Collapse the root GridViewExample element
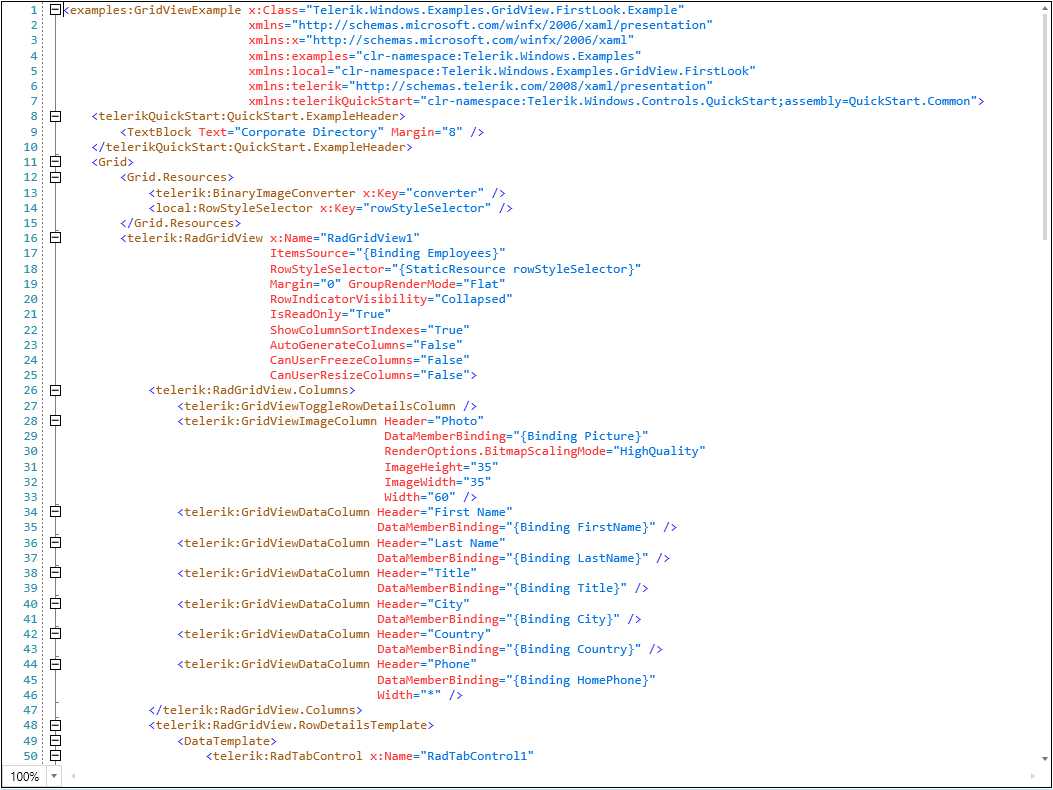1053x790 pixels. [56, 9]
